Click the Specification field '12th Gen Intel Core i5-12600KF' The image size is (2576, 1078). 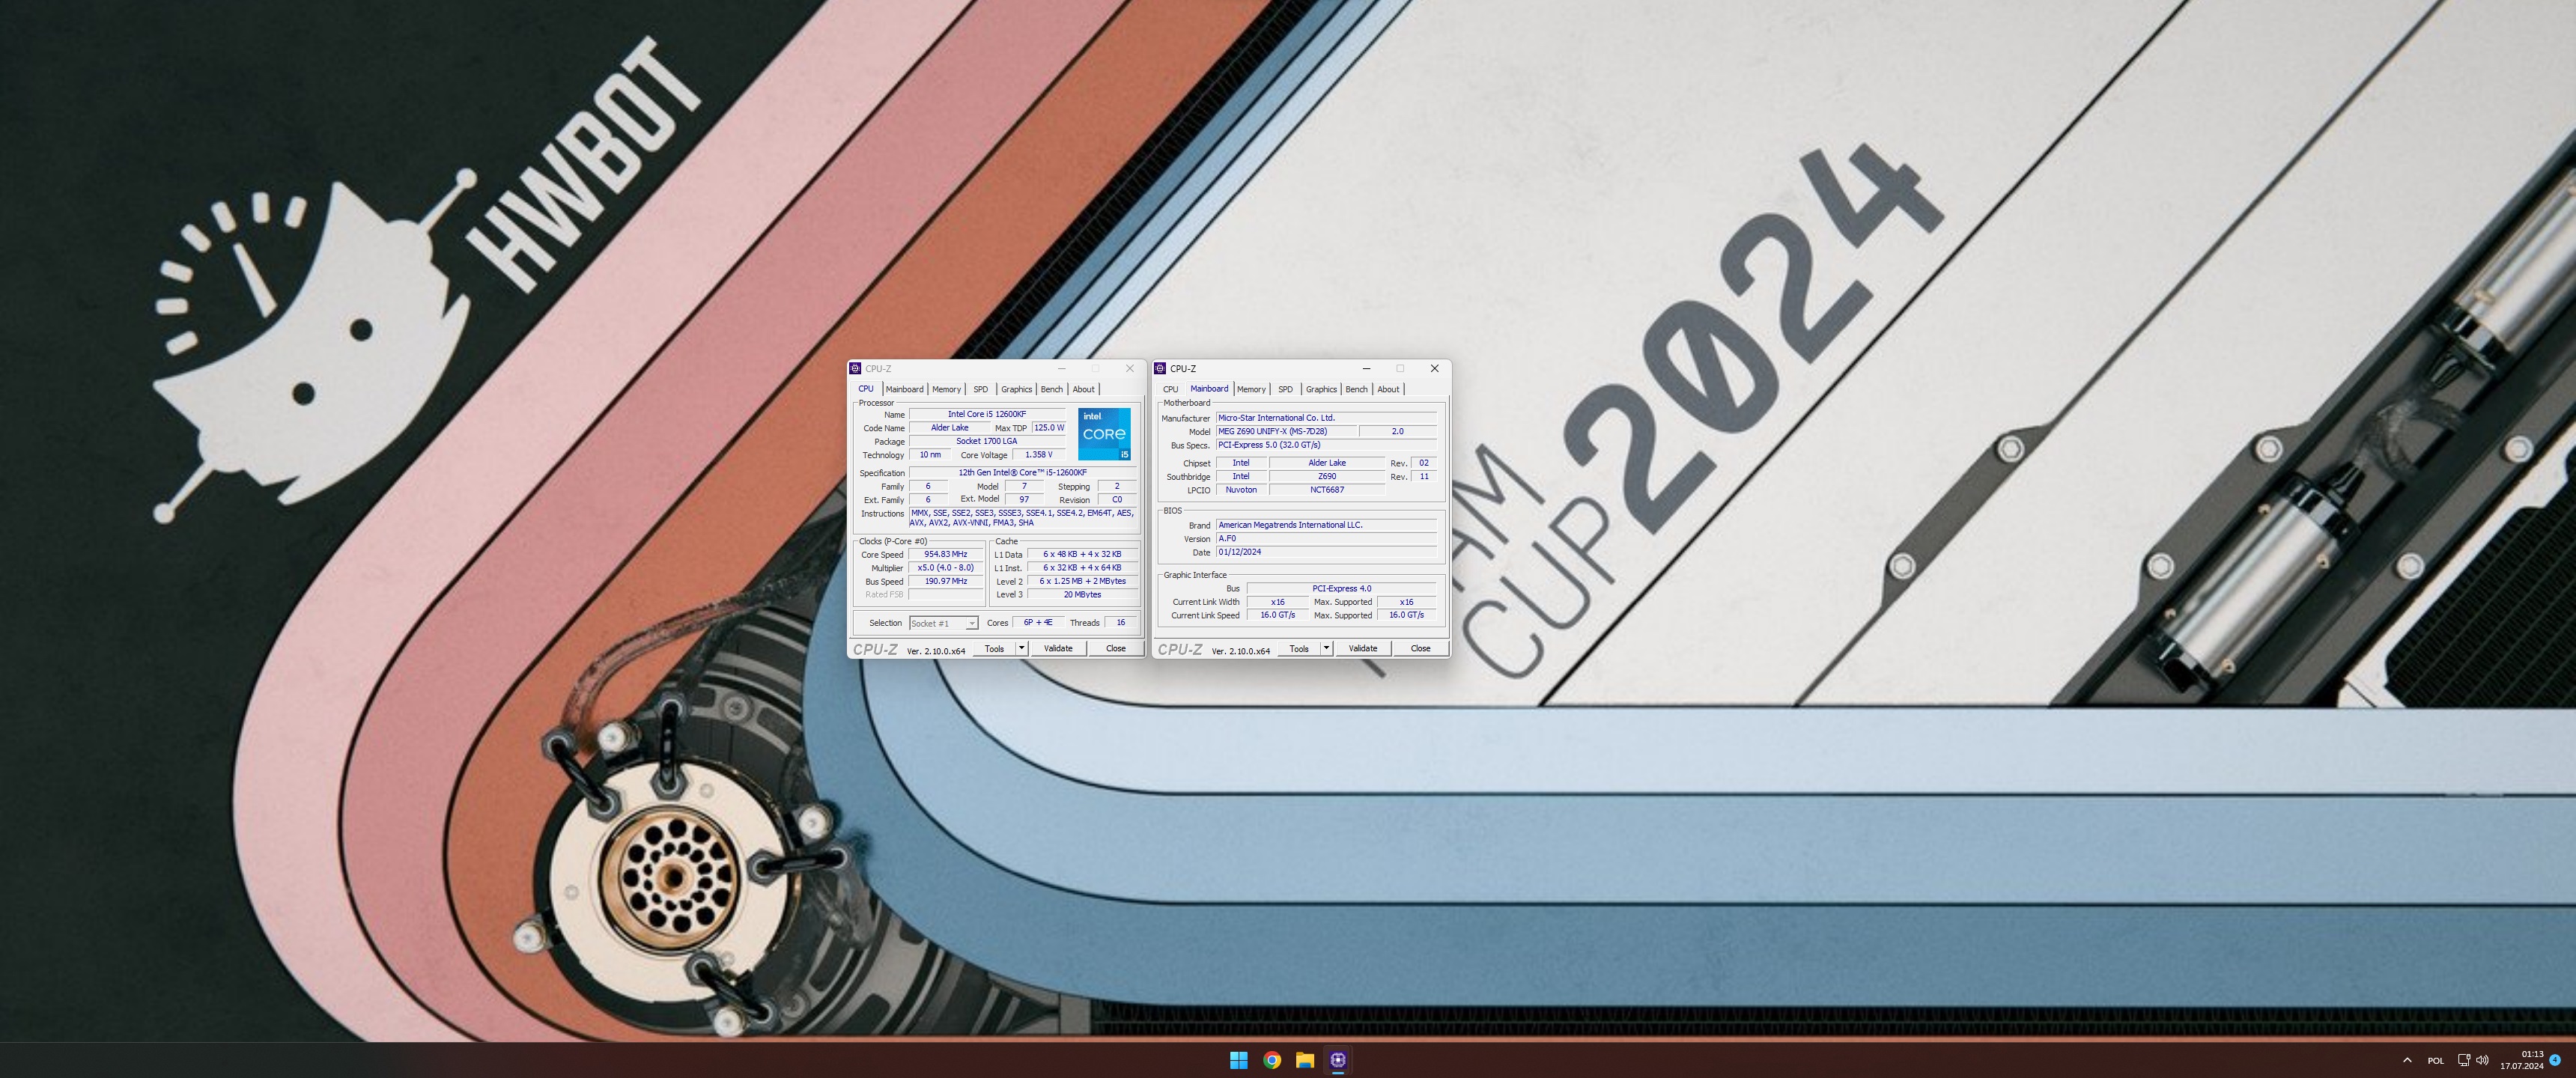click(1023, 473)
